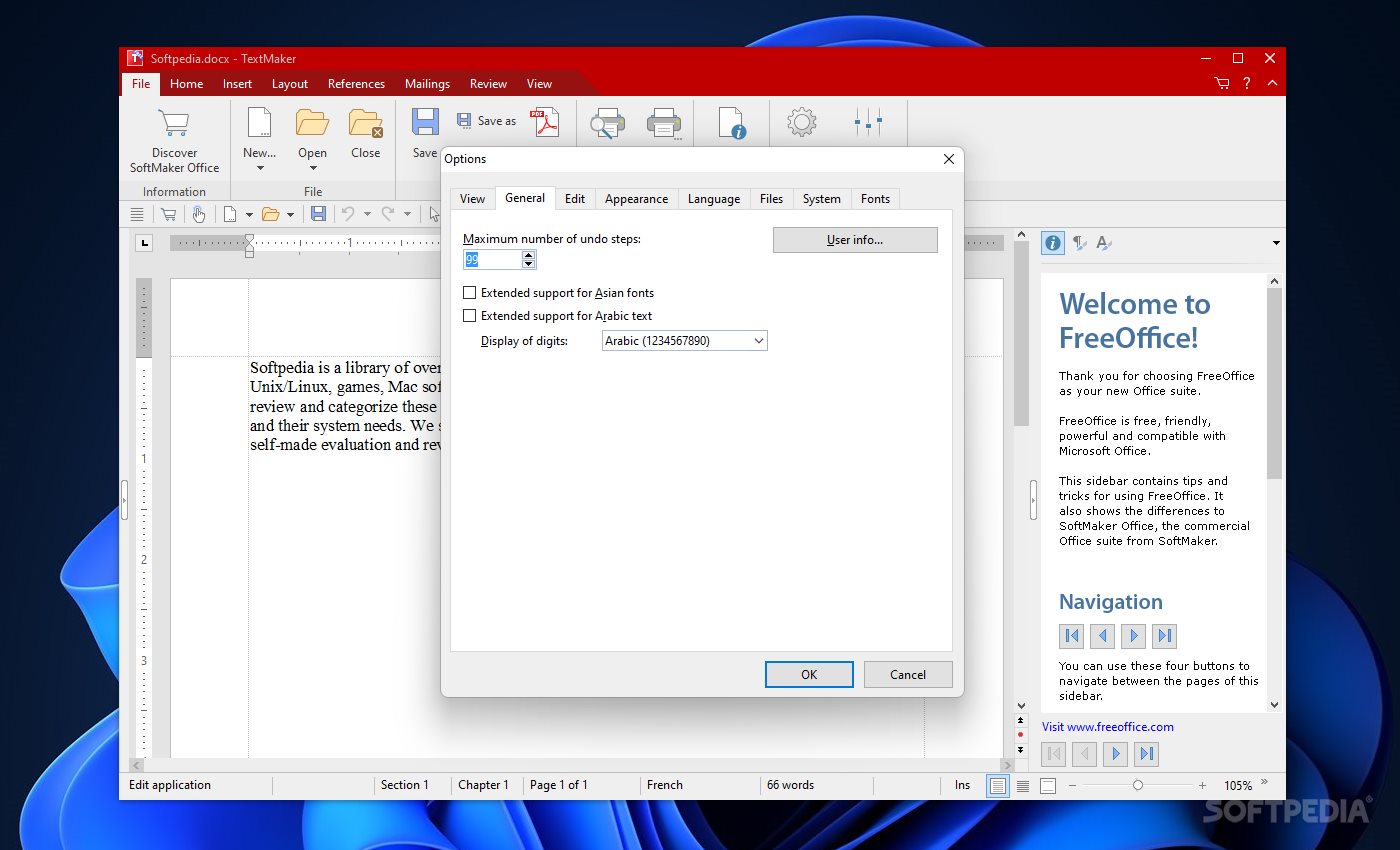Click the zoom slider handle in status bar
Screen dimensions: 1400x850
tap(1138, 786)
